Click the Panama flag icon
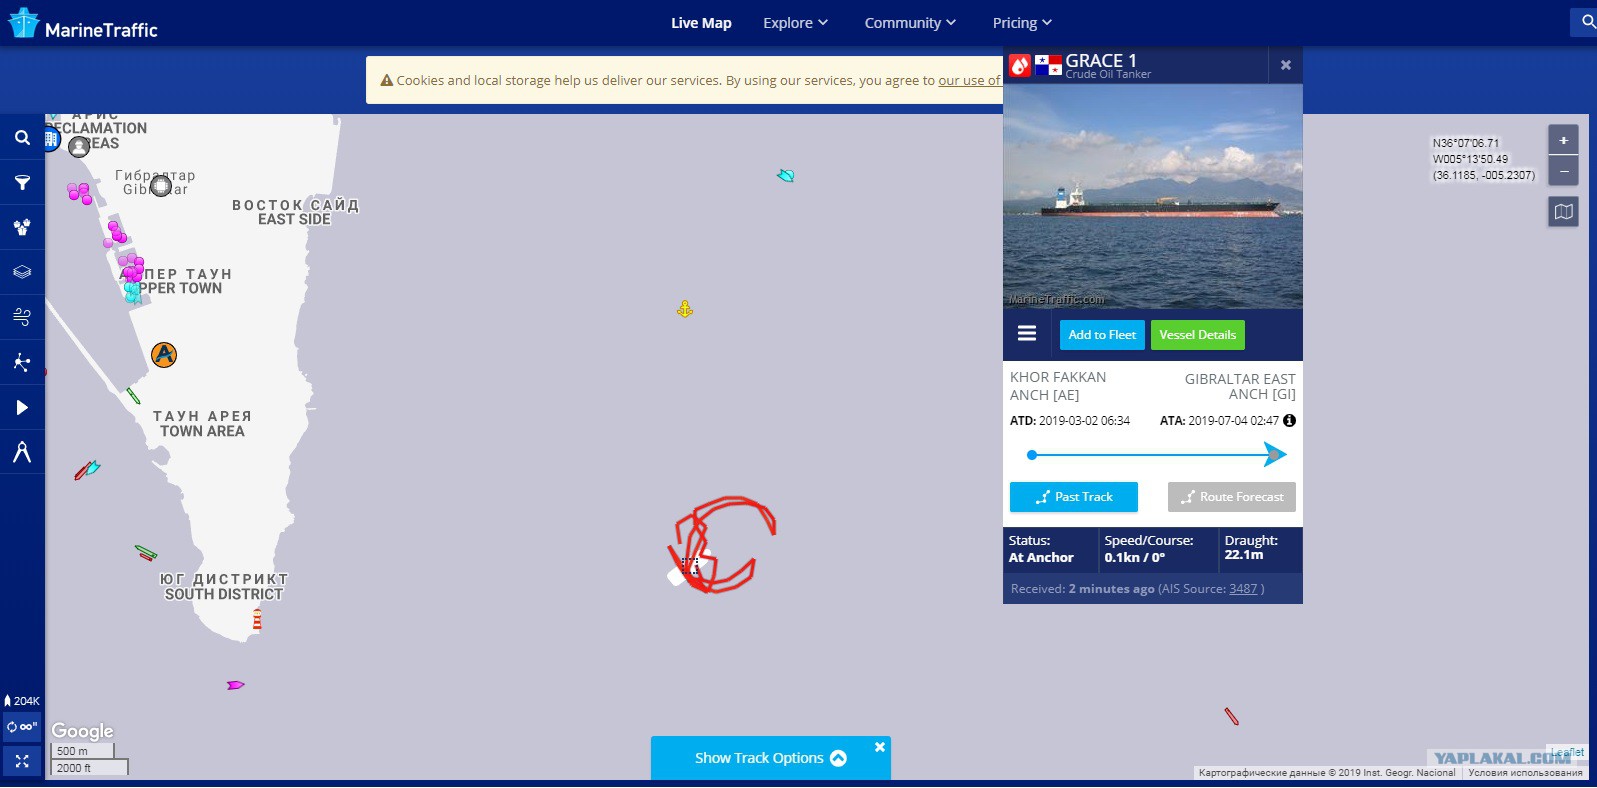The height and width of the screenshot is (788, 1597). (x=1048, y=65)
